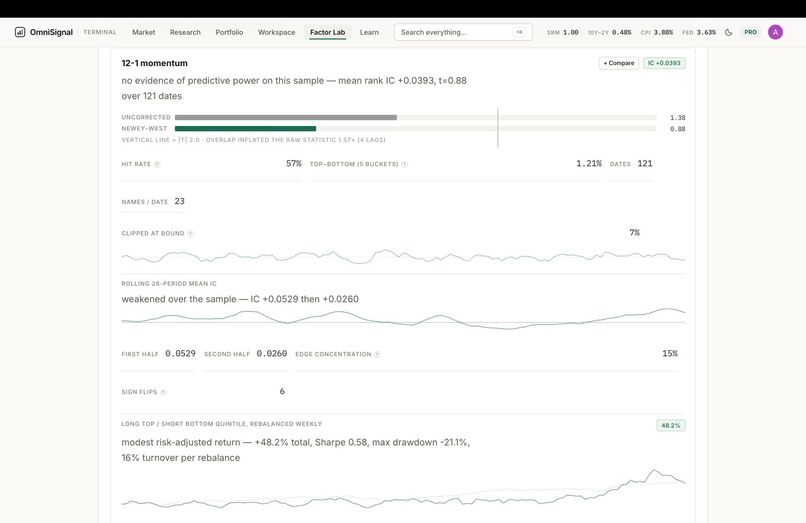Show Clipped at Bound help icon
Screen dimensions: 806x523
point(191,233)
